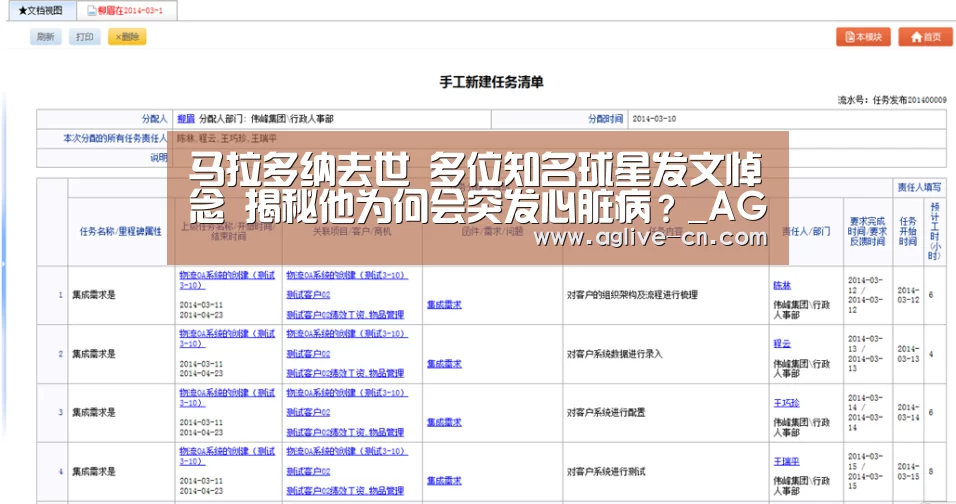Click the serial number 任务发布201400009
The width and height of the screenshot is (956, 504).
tap(910, 100)
